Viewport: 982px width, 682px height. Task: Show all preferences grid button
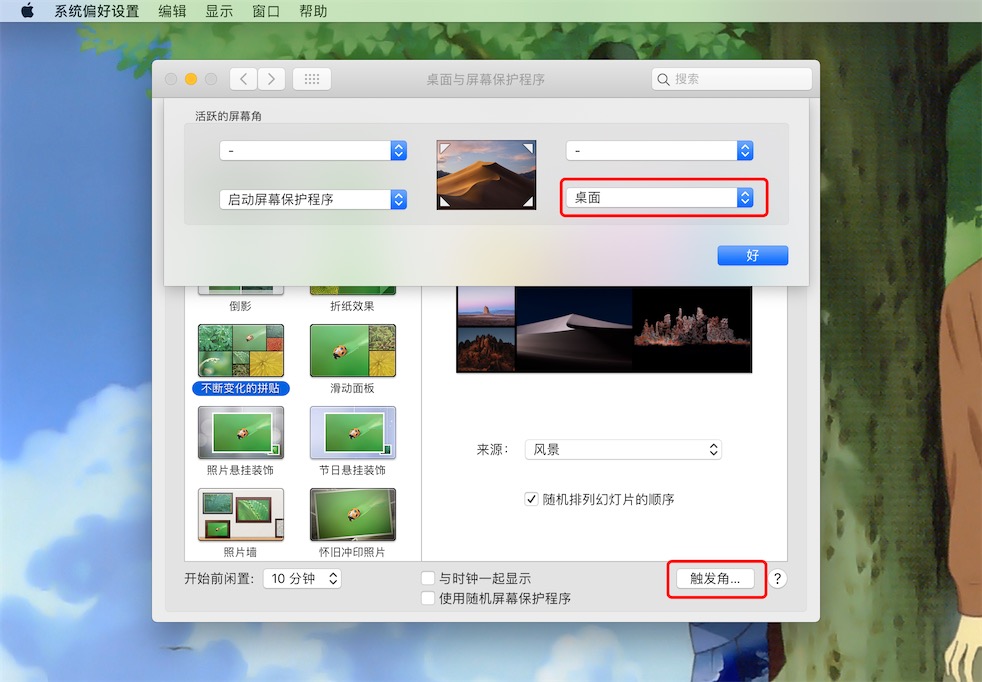tap(312, 79)
